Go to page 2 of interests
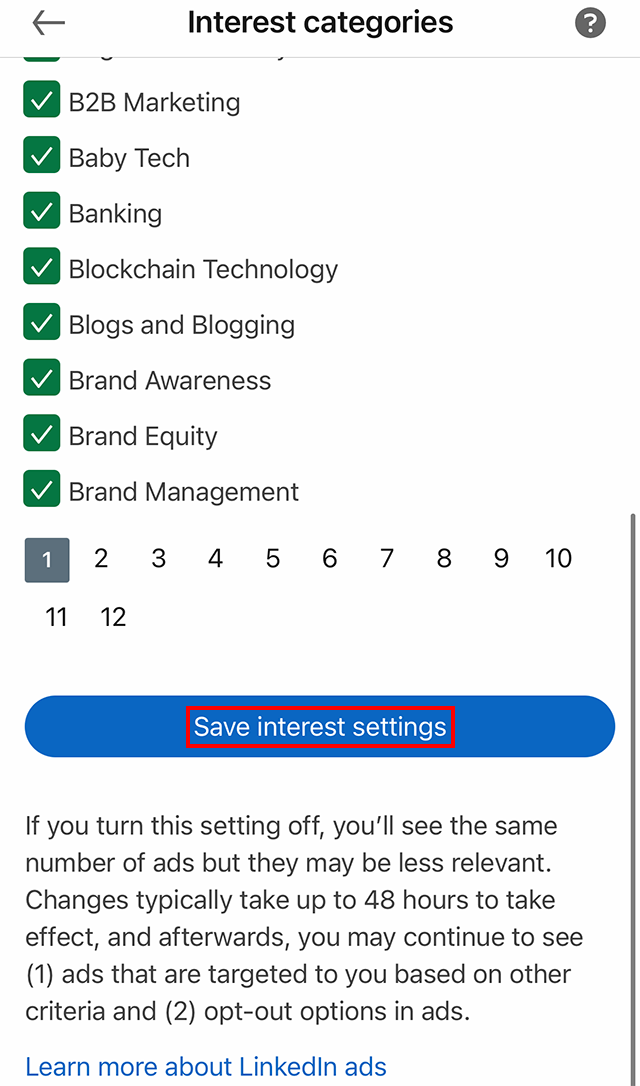The image size is (640, 1086). click(101, 559)
